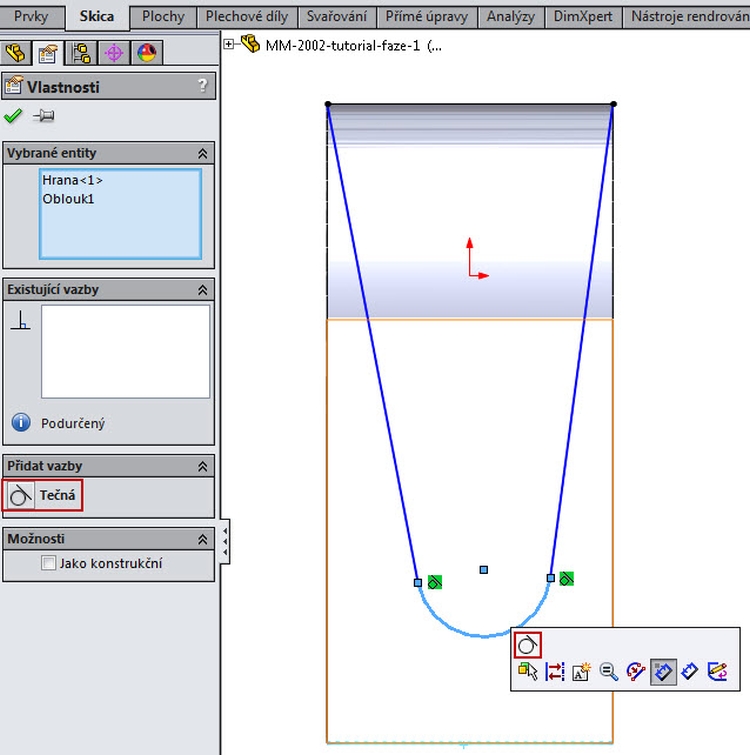The width and height of the screenshot is (750, 755).
Task: Click Zoom to Selection magnifier icon
Action: 608,672
